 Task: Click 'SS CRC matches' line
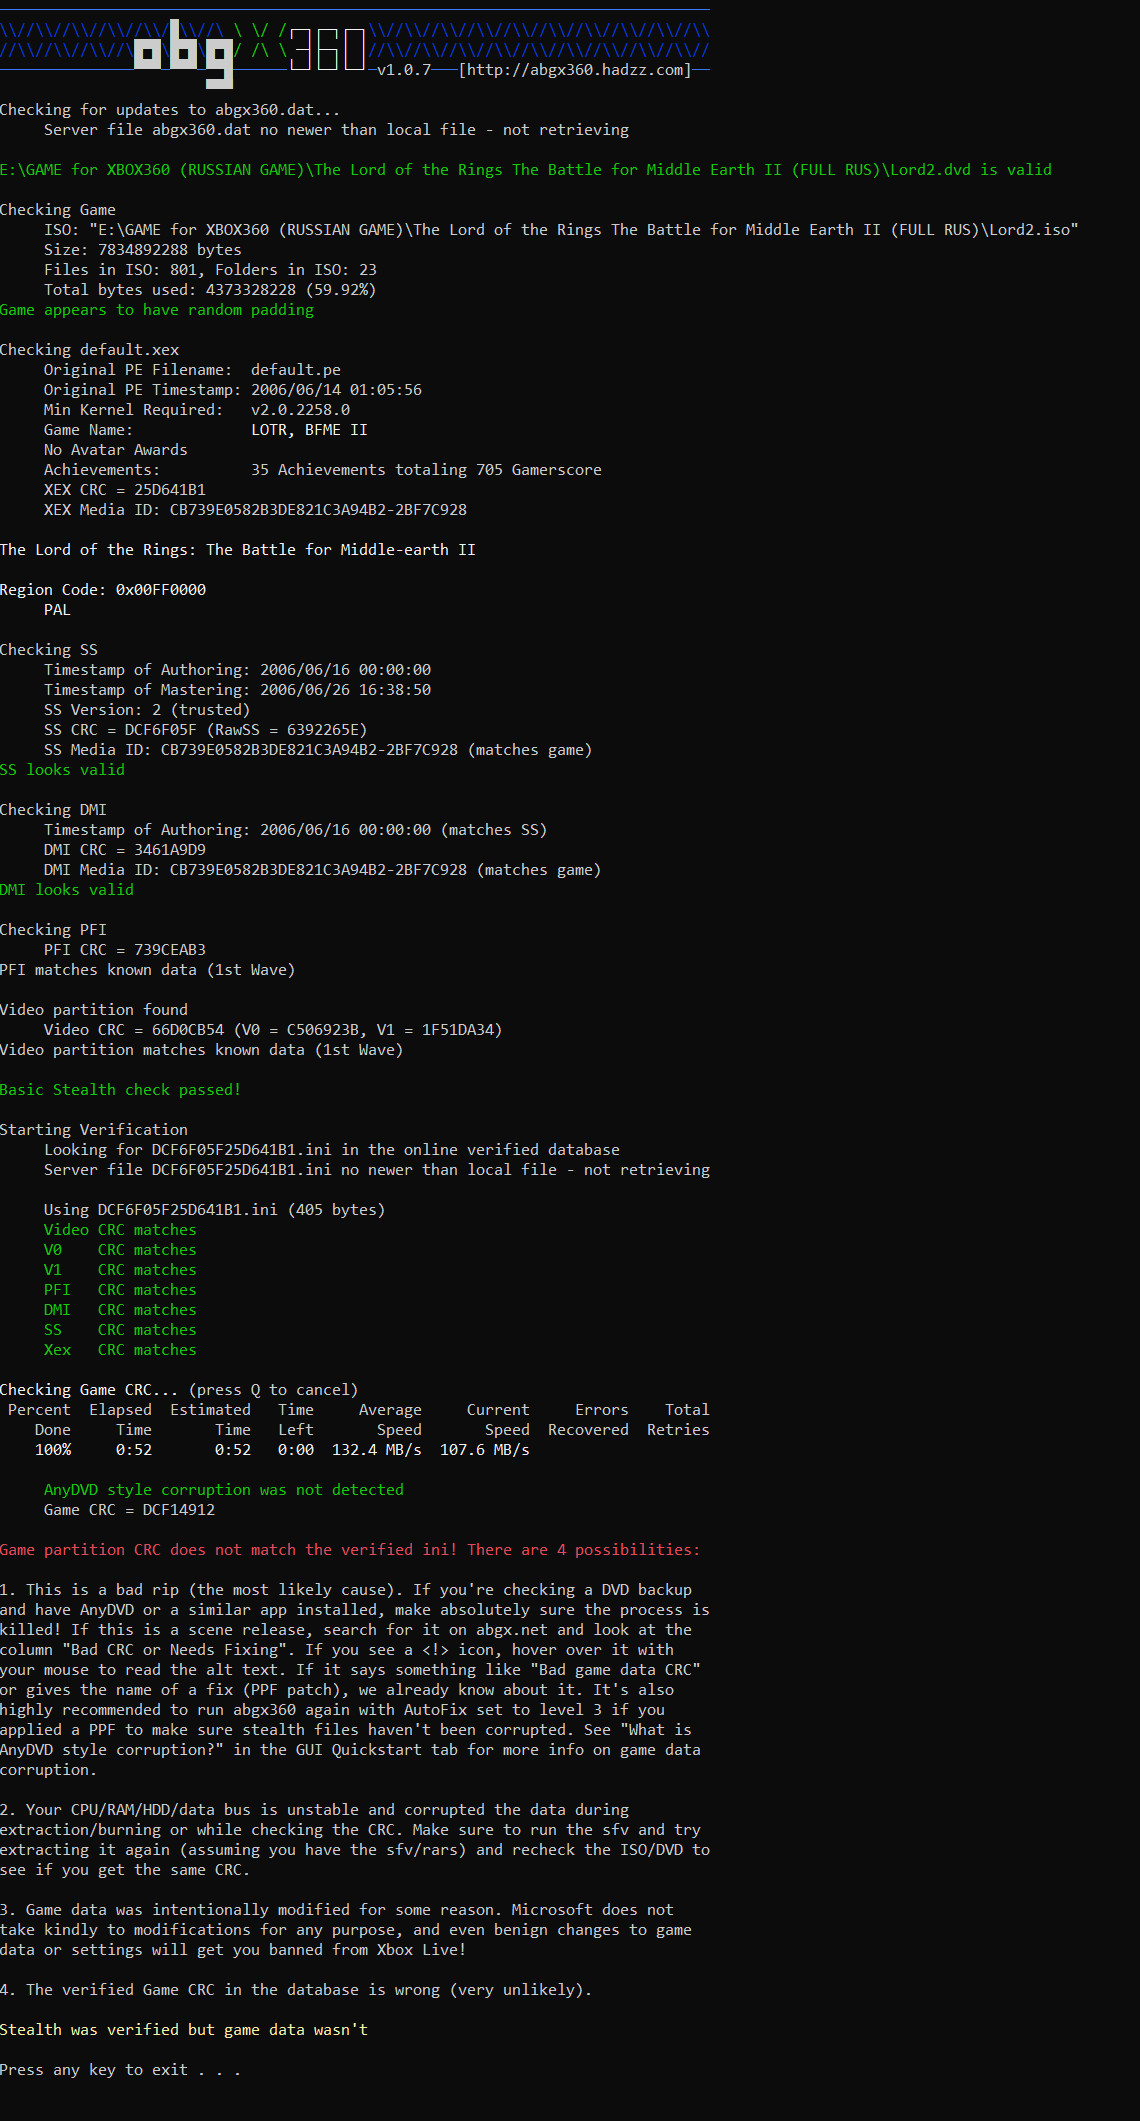(x=120, y=1330)
